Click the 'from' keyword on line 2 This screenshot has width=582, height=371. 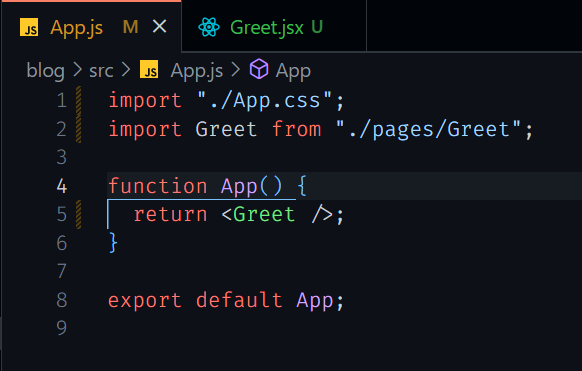coord(297,129)
